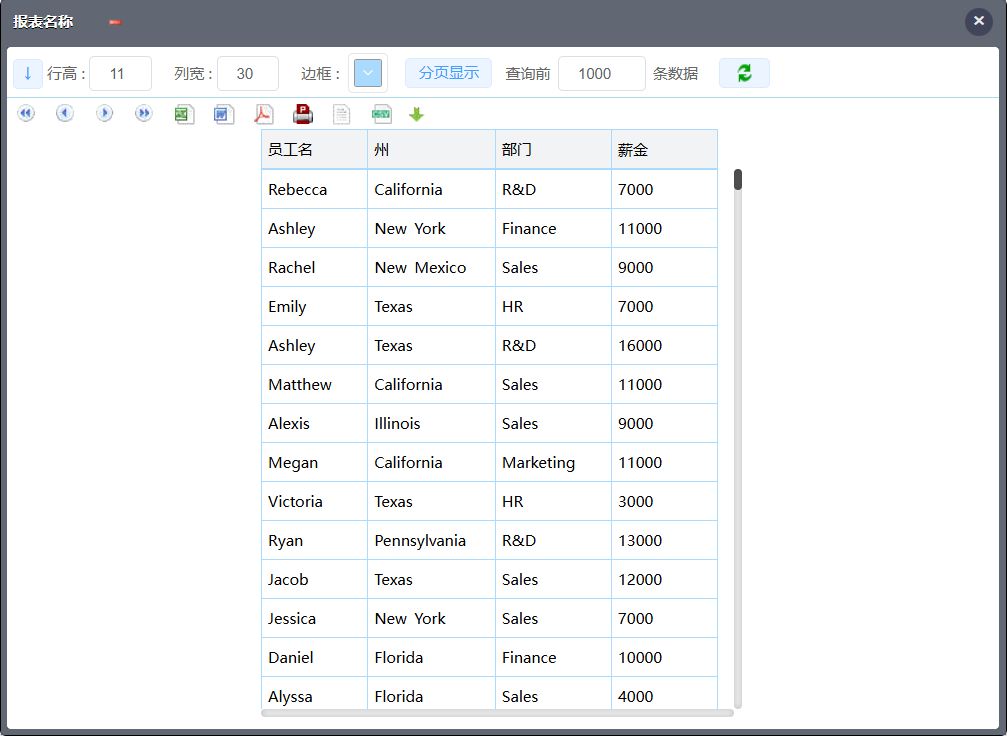Open the 边框 border color dropdown
The width and height of the screenshot is (1007, 736).
[x=368, y=73]
